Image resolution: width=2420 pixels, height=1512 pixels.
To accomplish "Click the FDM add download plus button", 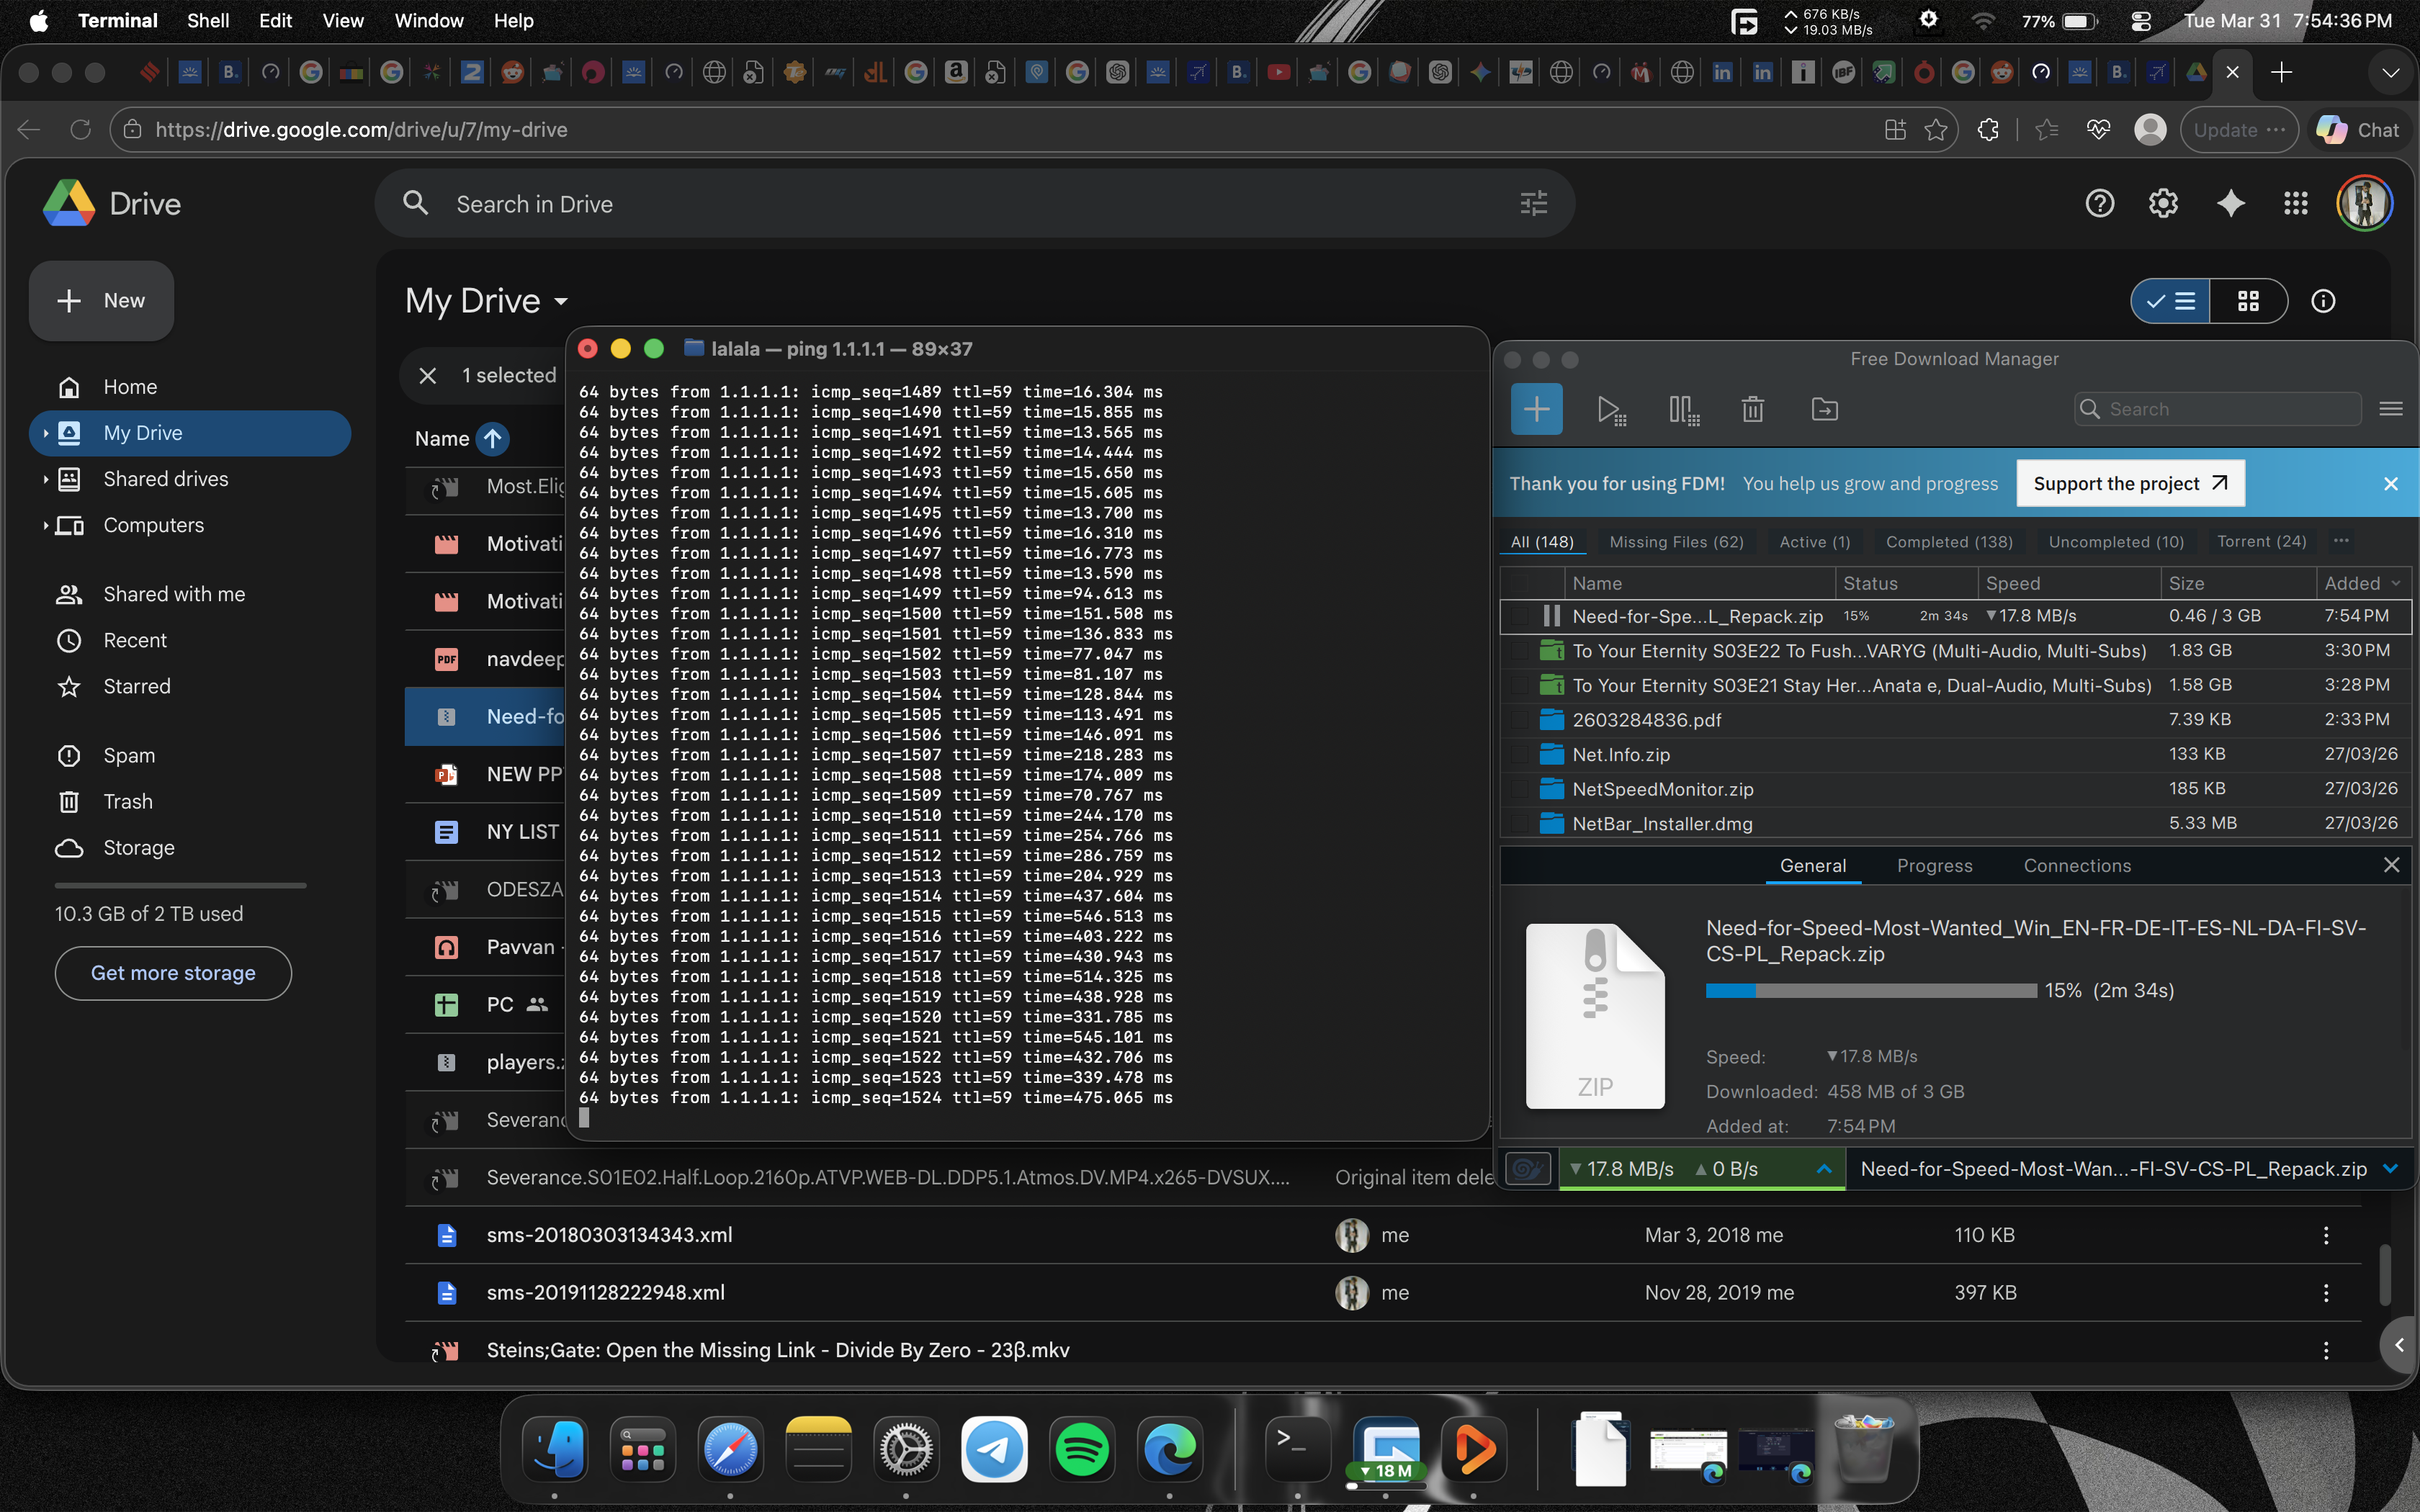I will (x=1536, y=409).
